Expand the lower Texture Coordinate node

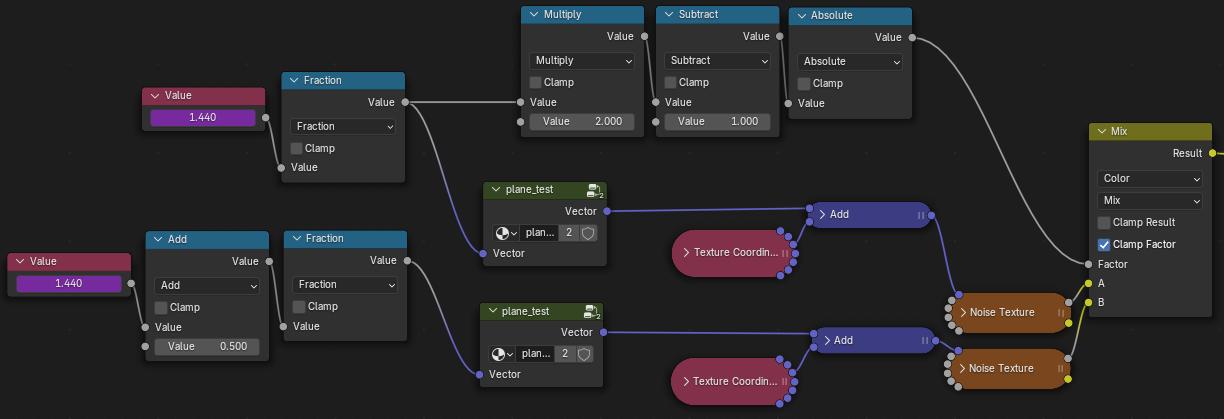(686, 381)
